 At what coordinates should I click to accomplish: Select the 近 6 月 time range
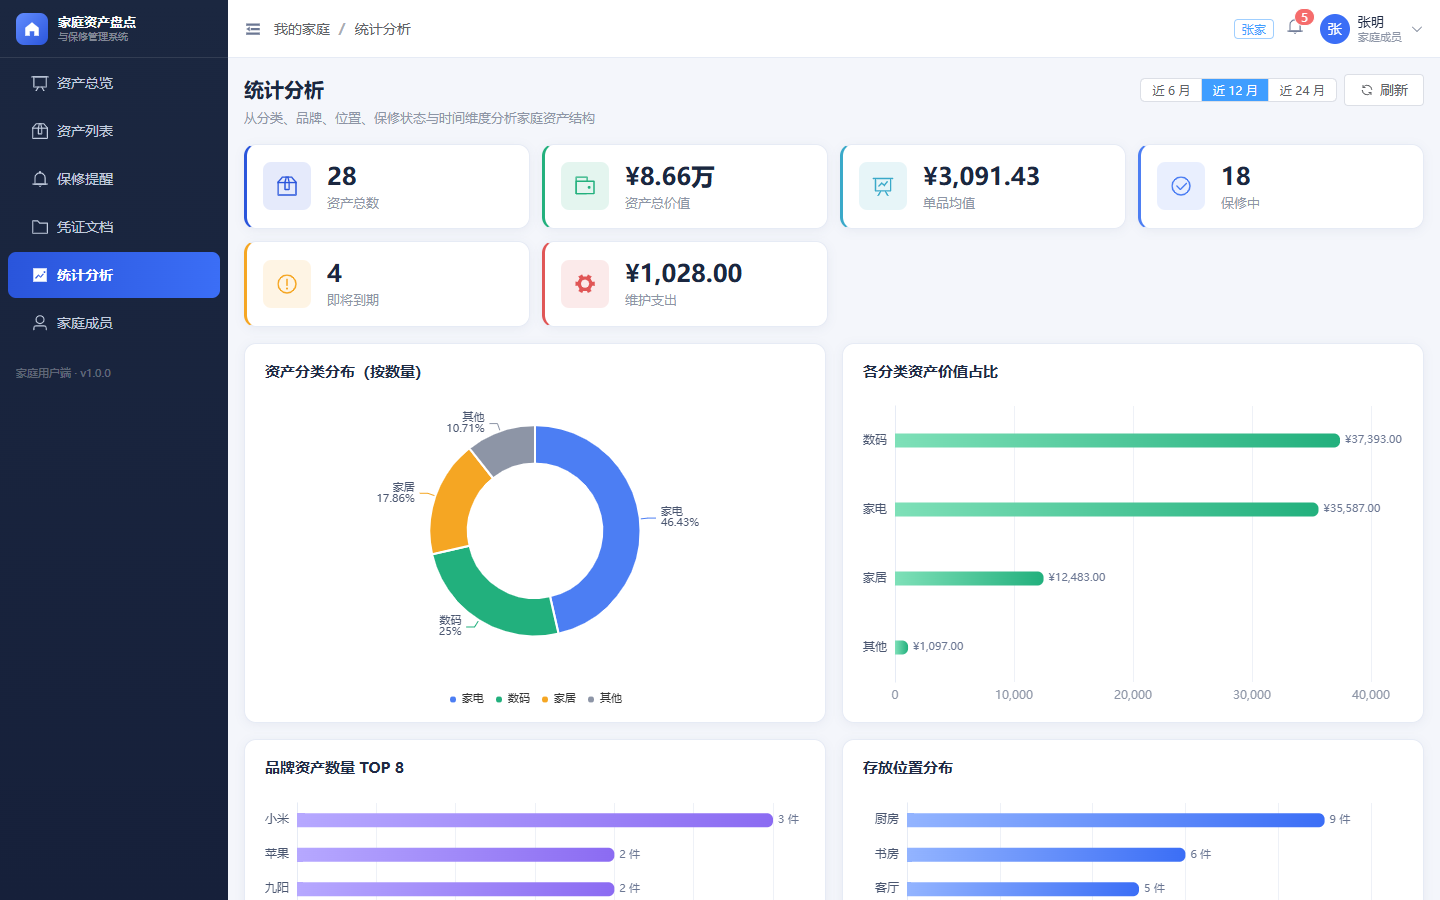tap(1171, 90)
